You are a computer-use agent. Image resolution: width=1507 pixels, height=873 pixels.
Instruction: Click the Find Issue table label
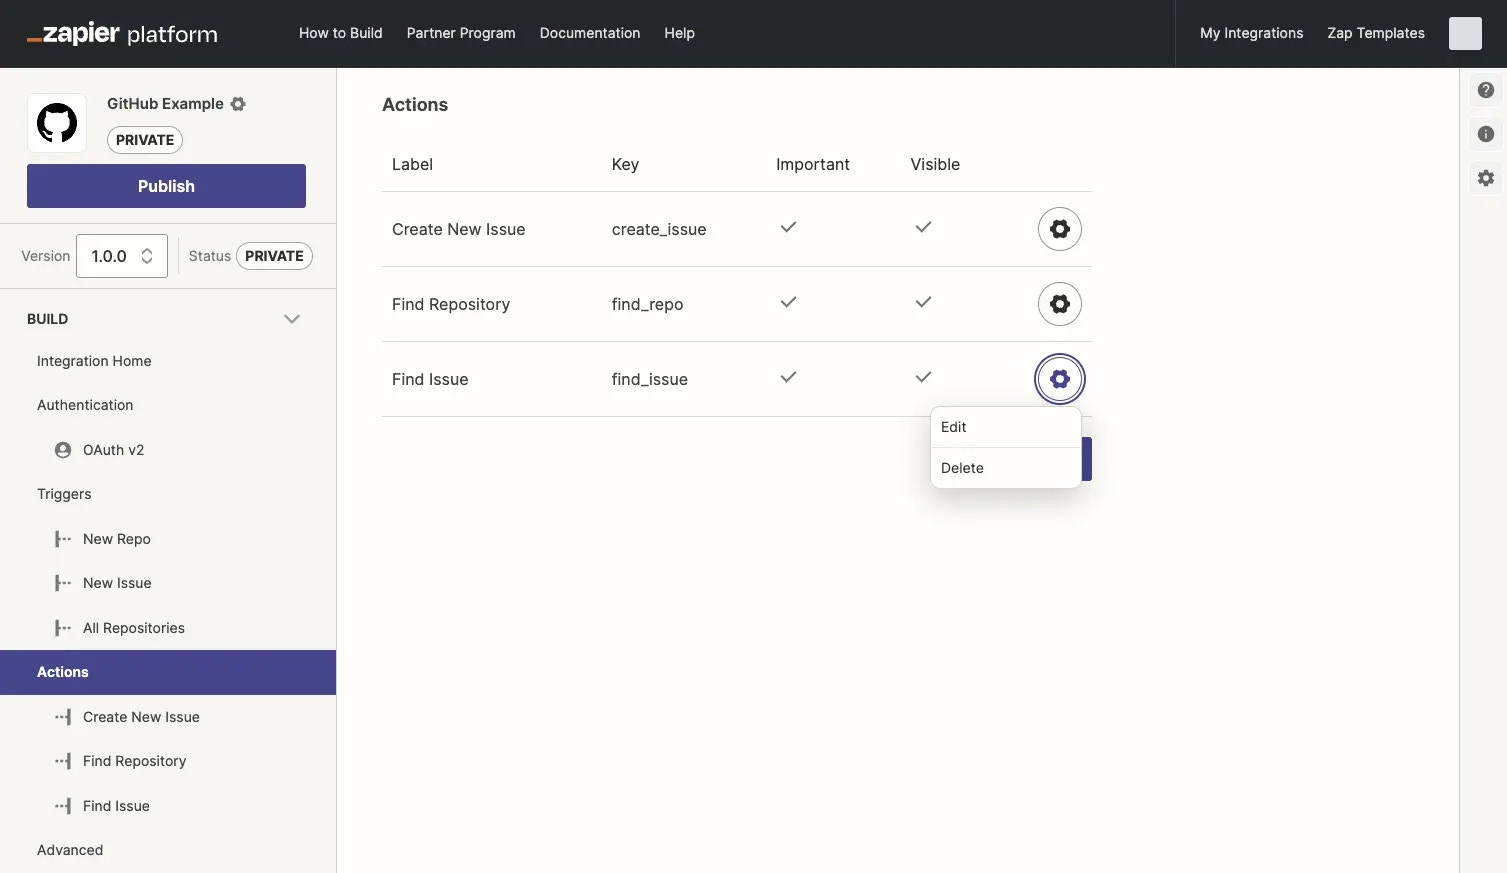pyautogui.click(x=430, y=379)
